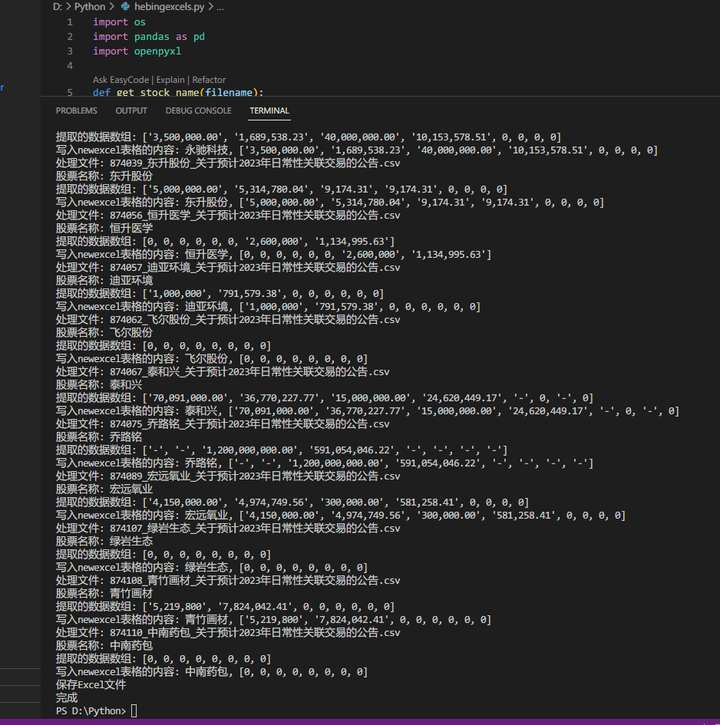Click the 保存Excel文件 output line

pyautogui.click(x=91, y=685)
